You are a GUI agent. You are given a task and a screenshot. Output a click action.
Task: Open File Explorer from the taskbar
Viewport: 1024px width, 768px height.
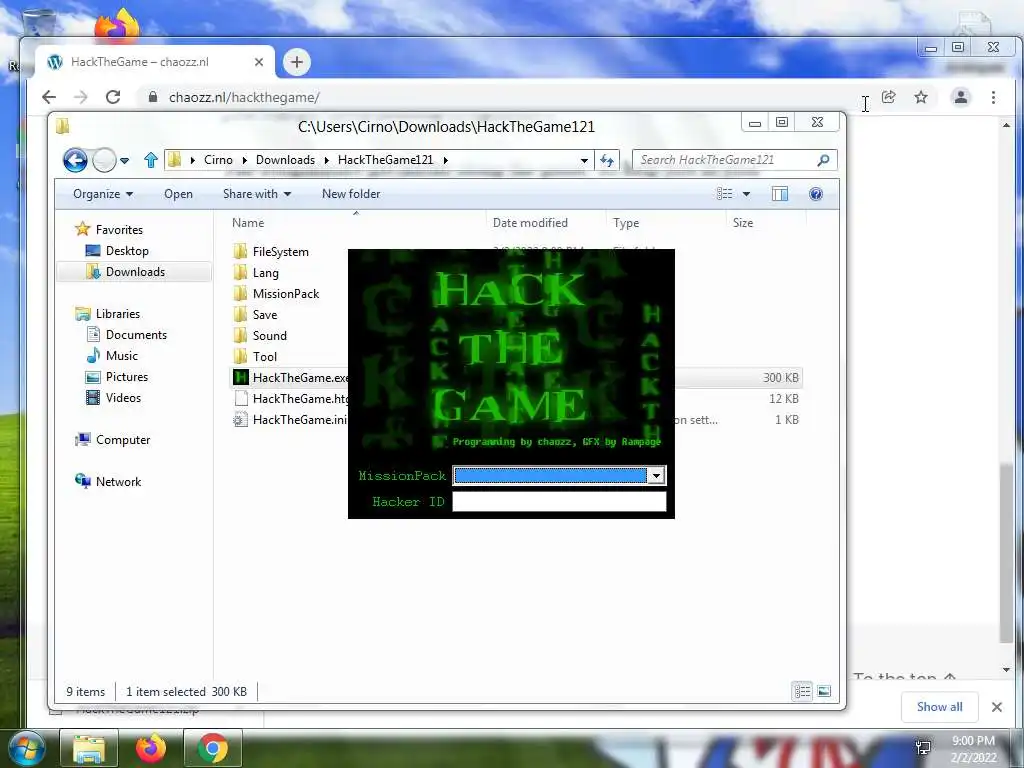(x=89, y=748)
